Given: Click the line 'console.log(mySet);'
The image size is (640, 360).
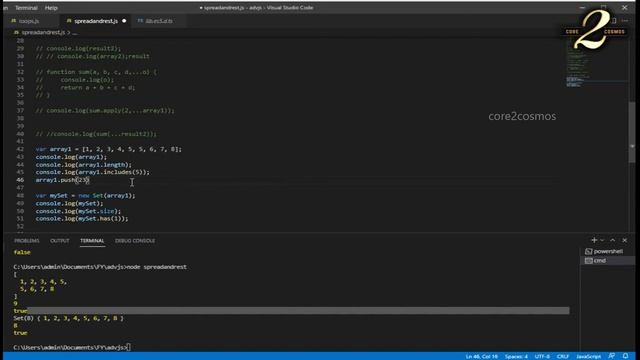Looking at the screenshot, I should point(69,203).
